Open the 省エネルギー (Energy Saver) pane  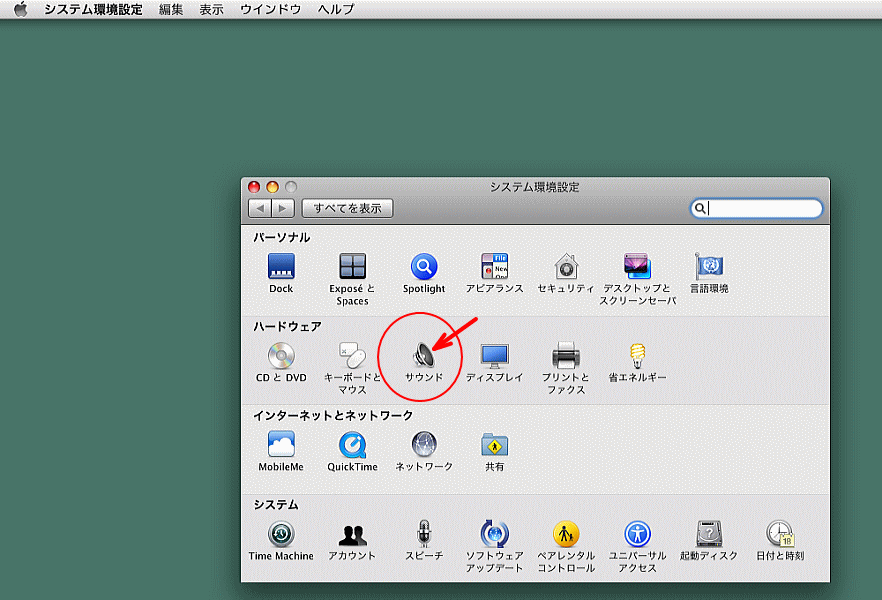(x=637, y=356)
